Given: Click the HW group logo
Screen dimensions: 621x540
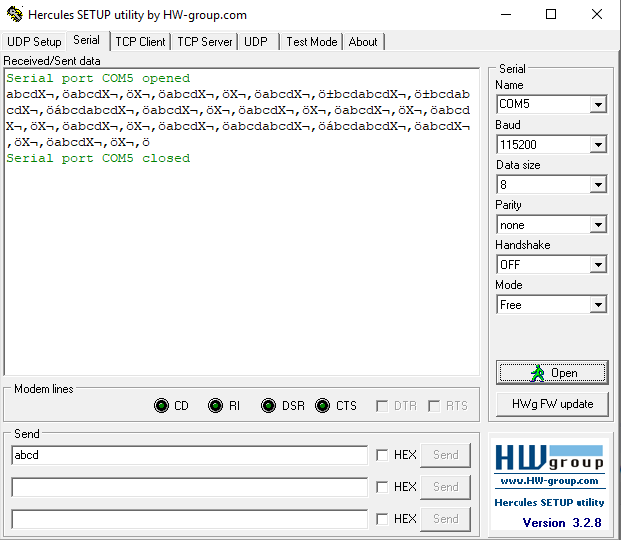Looking at the screenshot, I should tap(549, 458).
